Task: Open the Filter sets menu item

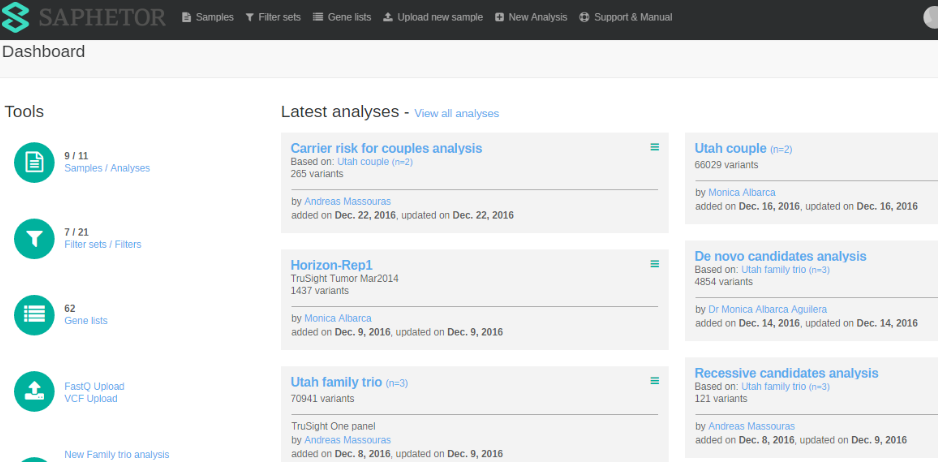Action: (273, 17)
